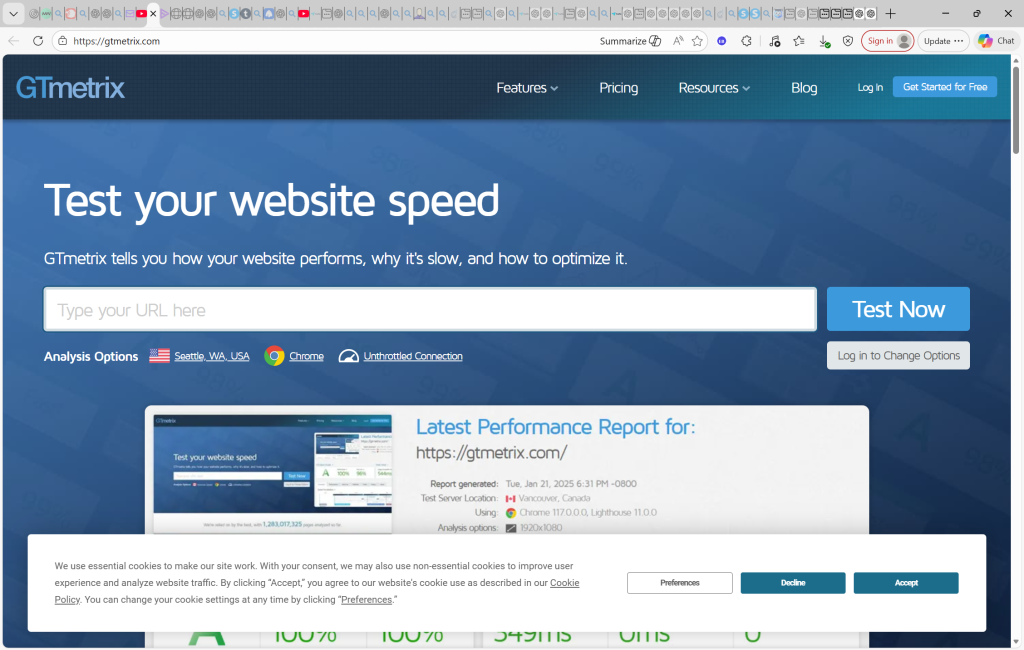Open the Downloads icon in the toolbar

(x=824, y=41)
